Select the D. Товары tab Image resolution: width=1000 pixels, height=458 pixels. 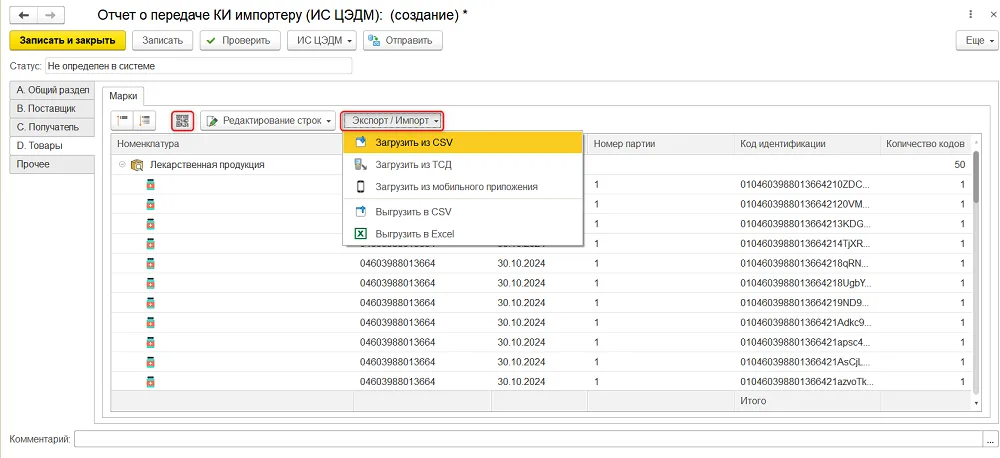click(x=52, y=145)
